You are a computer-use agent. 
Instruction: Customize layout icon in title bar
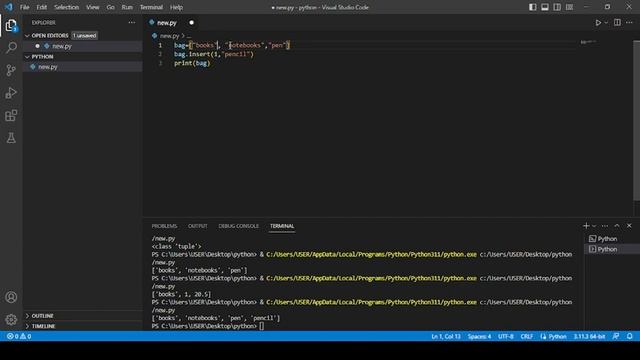569,7
